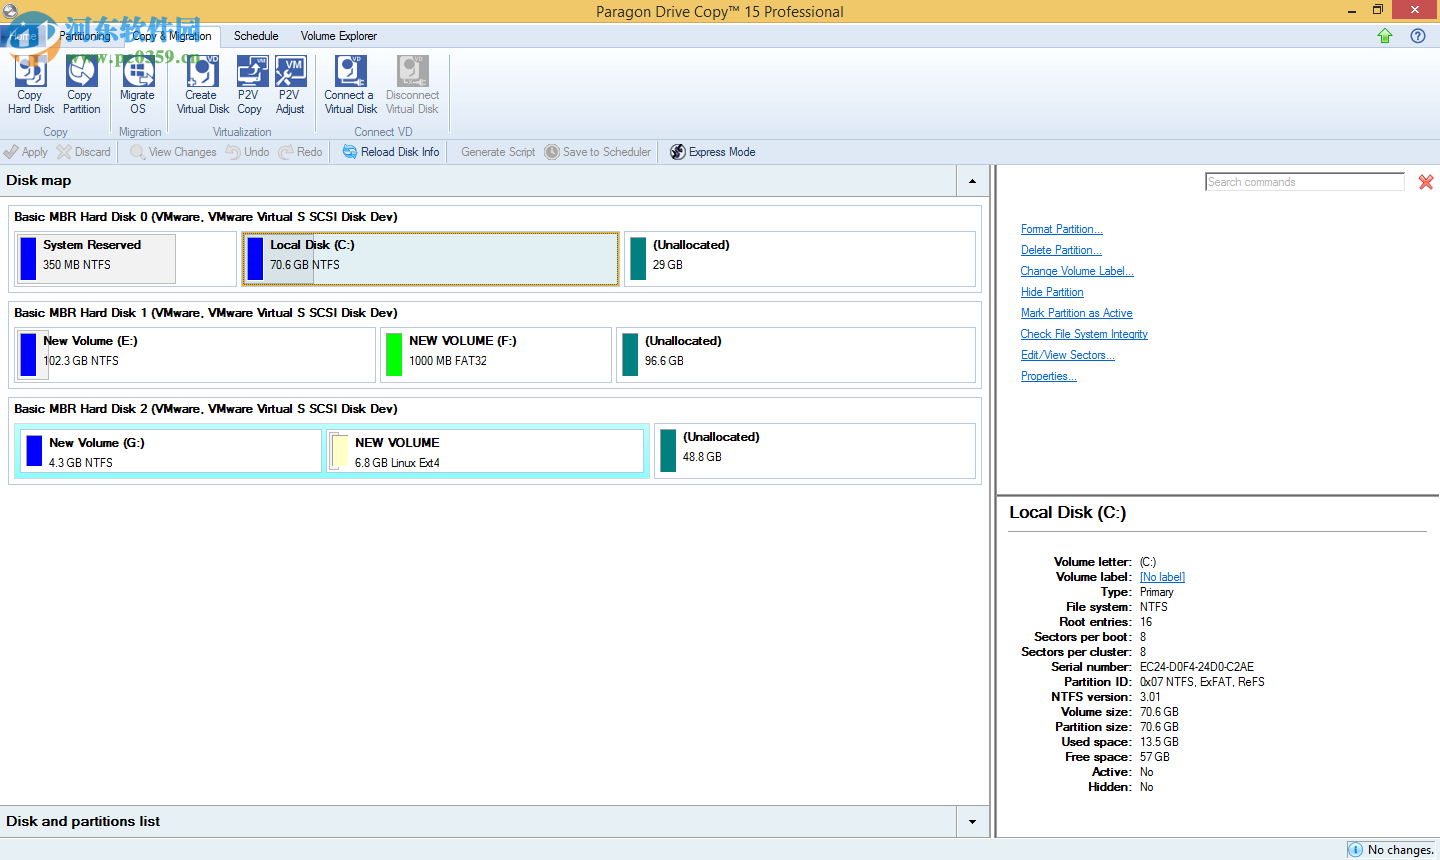Viewport: 1440px width, 860px height.
Task: Open the Volume Explorer tab
Action: pos(338,35)
